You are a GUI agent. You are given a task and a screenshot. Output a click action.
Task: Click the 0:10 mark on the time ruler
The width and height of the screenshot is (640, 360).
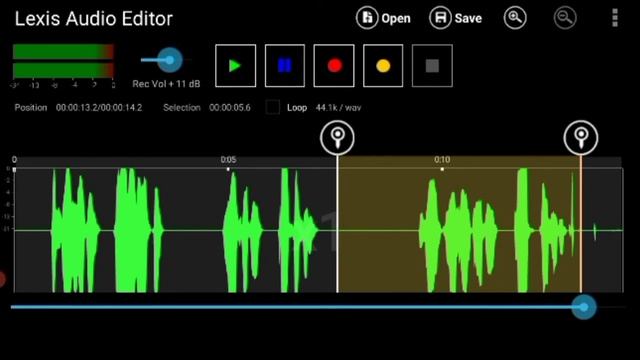pos(442,160)
